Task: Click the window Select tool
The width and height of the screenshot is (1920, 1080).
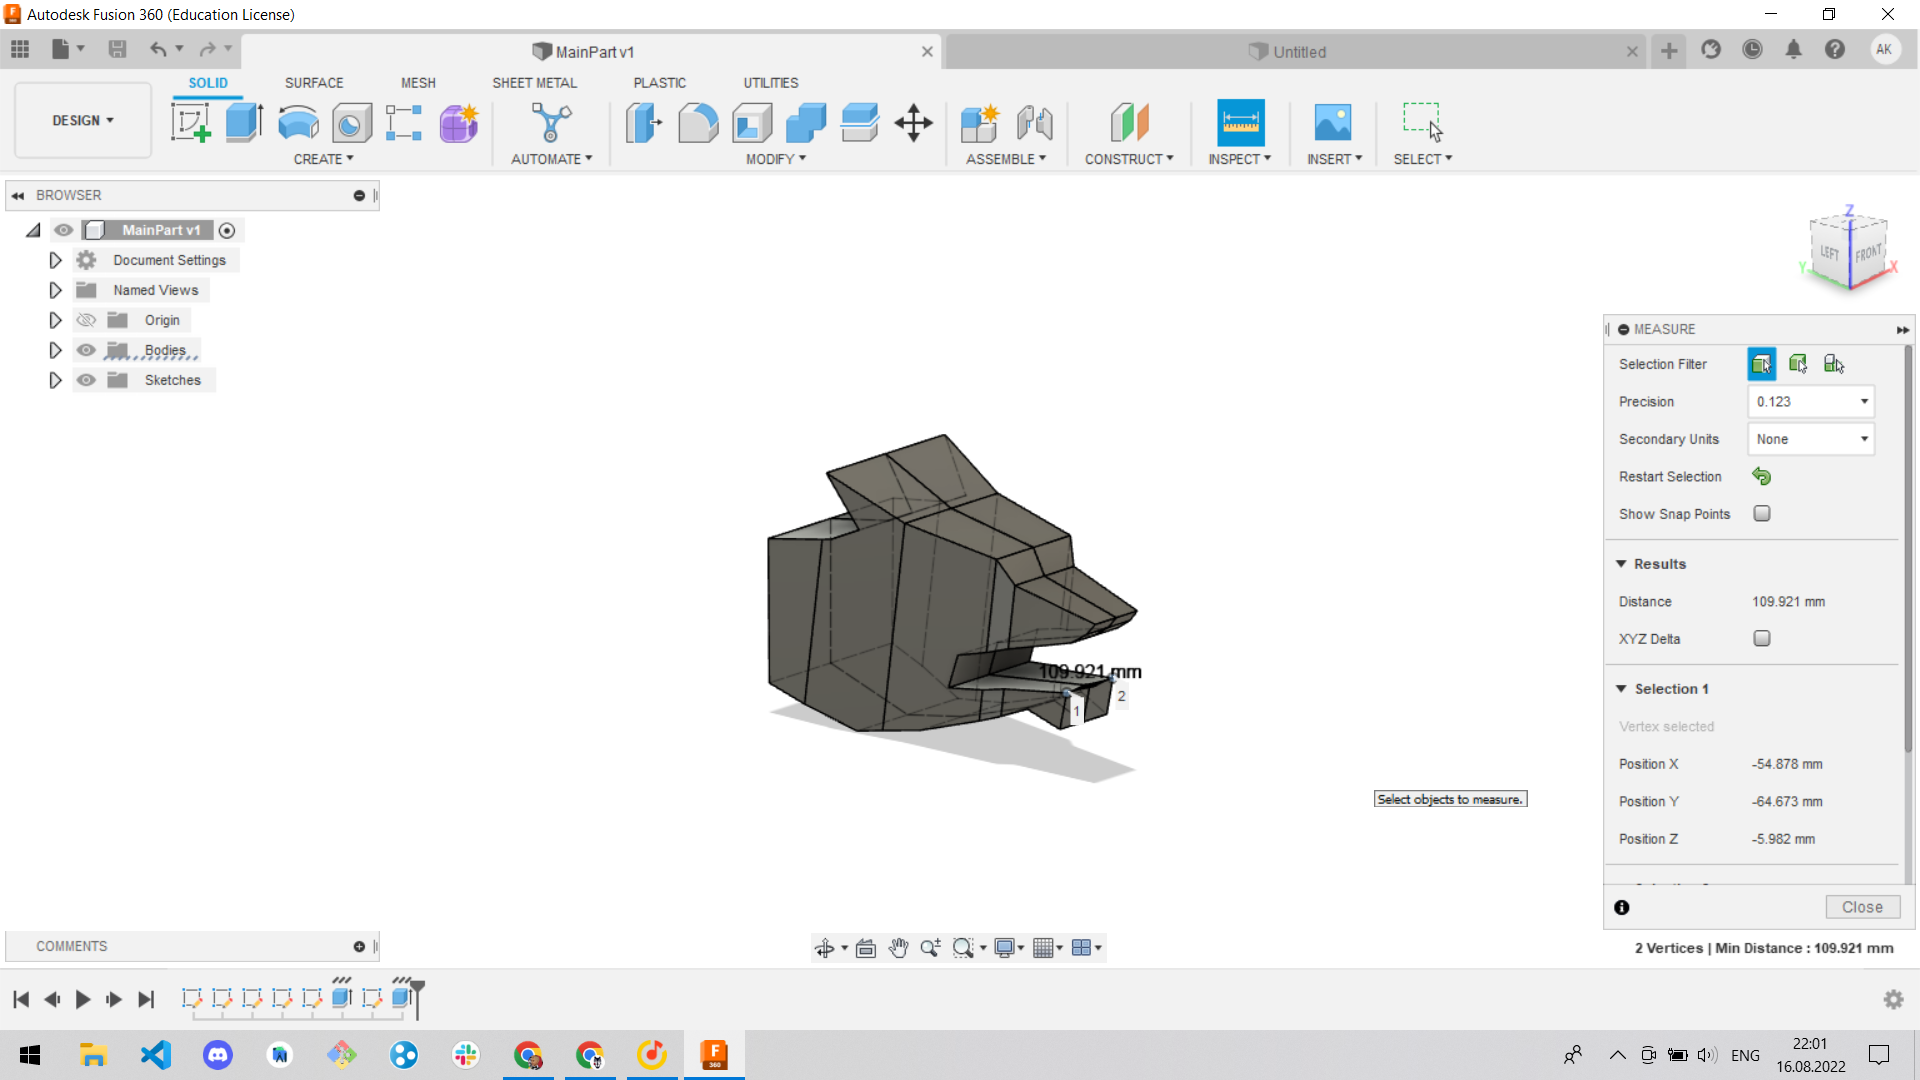Action: pyautogui.click(x=1422, y=123)
